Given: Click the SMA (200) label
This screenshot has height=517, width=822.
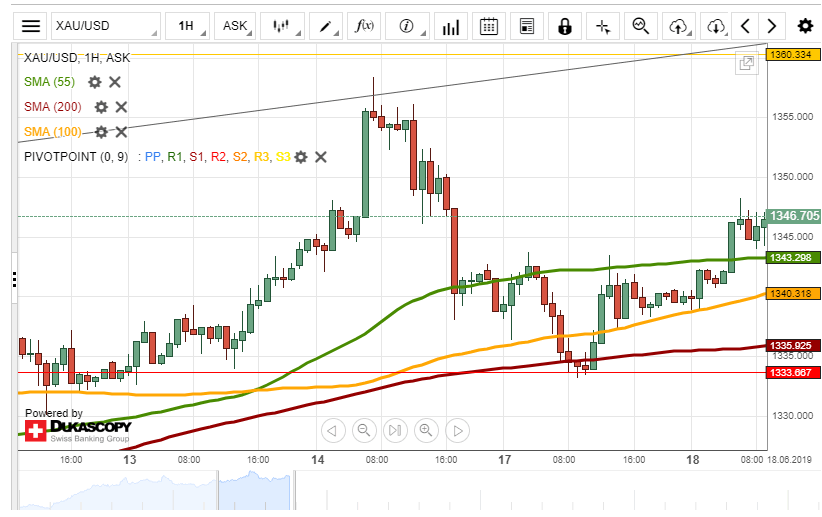Looking at the screenshot, I should (52, 107).
